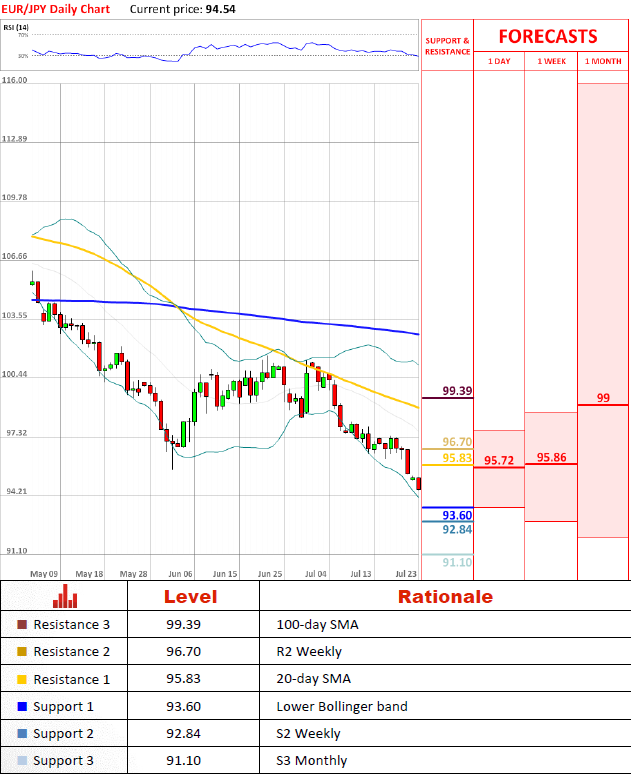Image resolution: width=631 pixels, height=774 pixels.
Task: Click the 95.86 one-week forecast value
Action: coord(551,457)
